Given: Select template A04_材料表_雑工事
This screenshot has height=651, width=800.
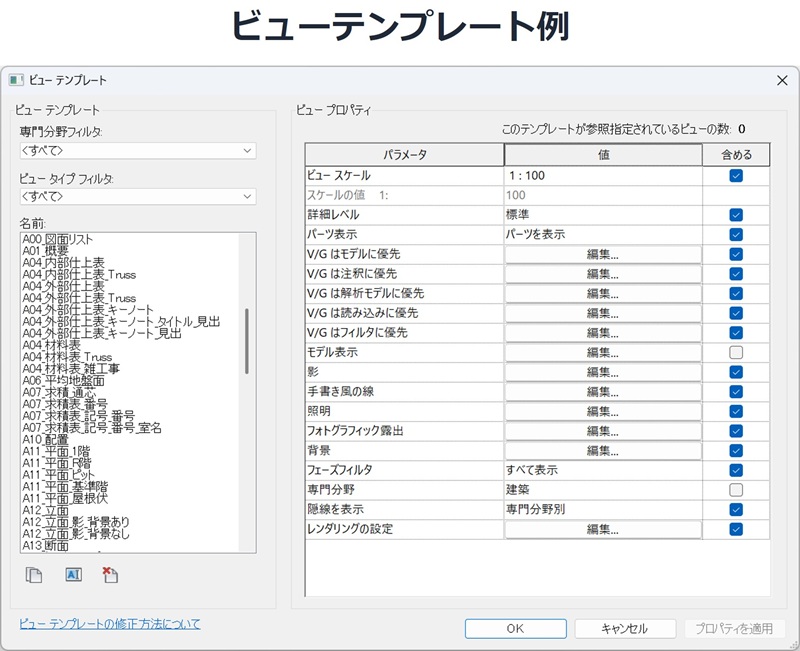Looking at the screenshot, I should pyautogui.click(x=71, y=368).
